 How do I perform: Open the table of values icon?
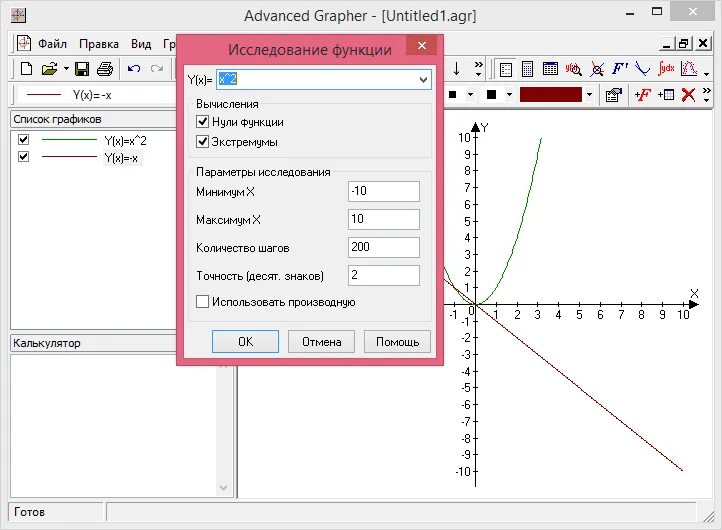(550, 69)
